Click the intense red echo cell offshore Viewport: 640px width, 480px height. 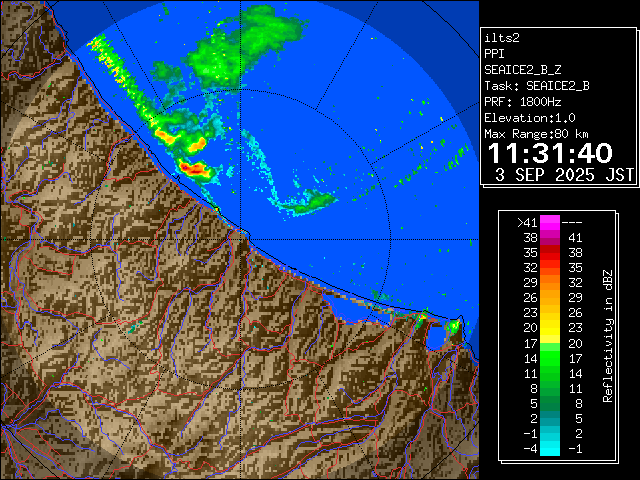[194, 168]
